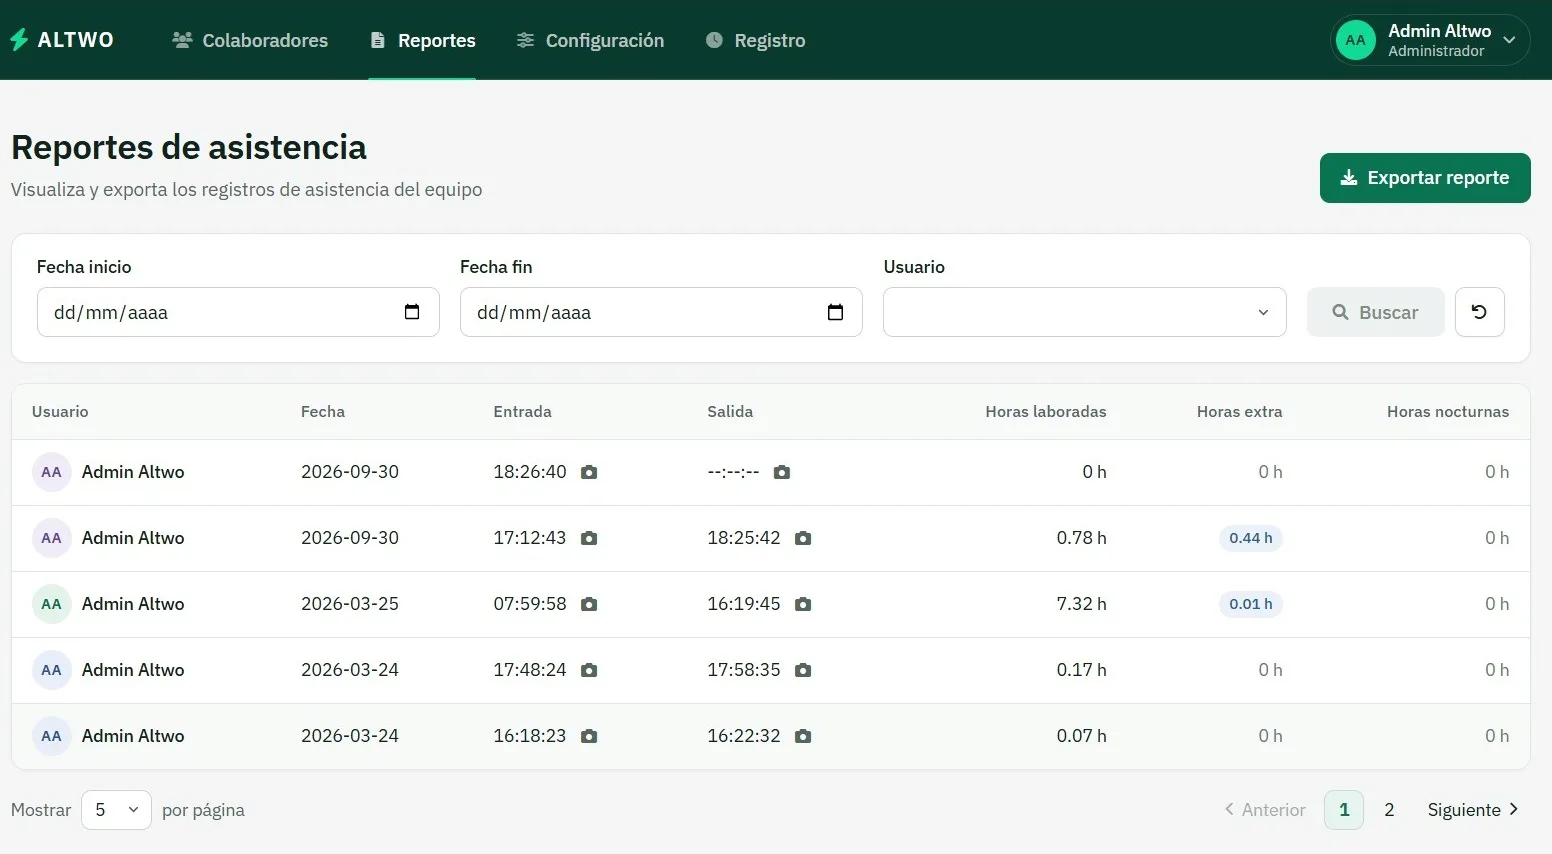The width and height of the screenshot is (1552, 854).
Task: Navigate to the Registro page
Action: click(x=755, y=40)
